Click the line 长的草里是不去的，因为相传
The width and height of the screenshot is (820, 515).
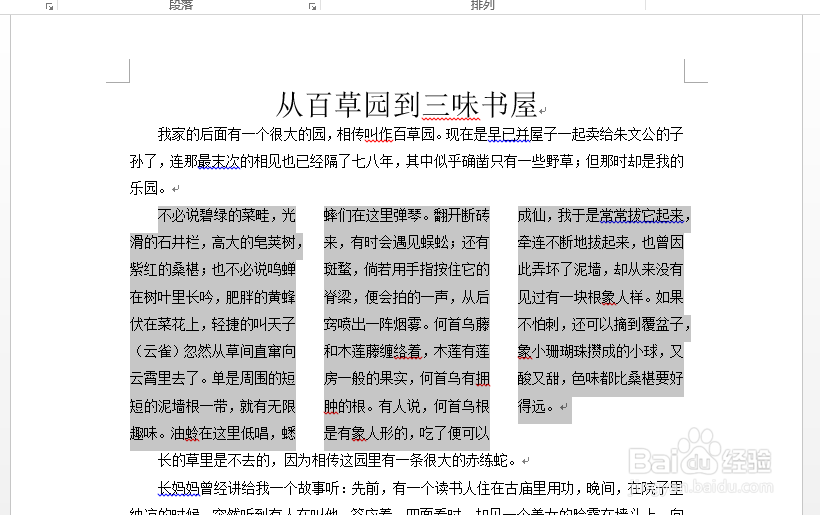(338, 460)
